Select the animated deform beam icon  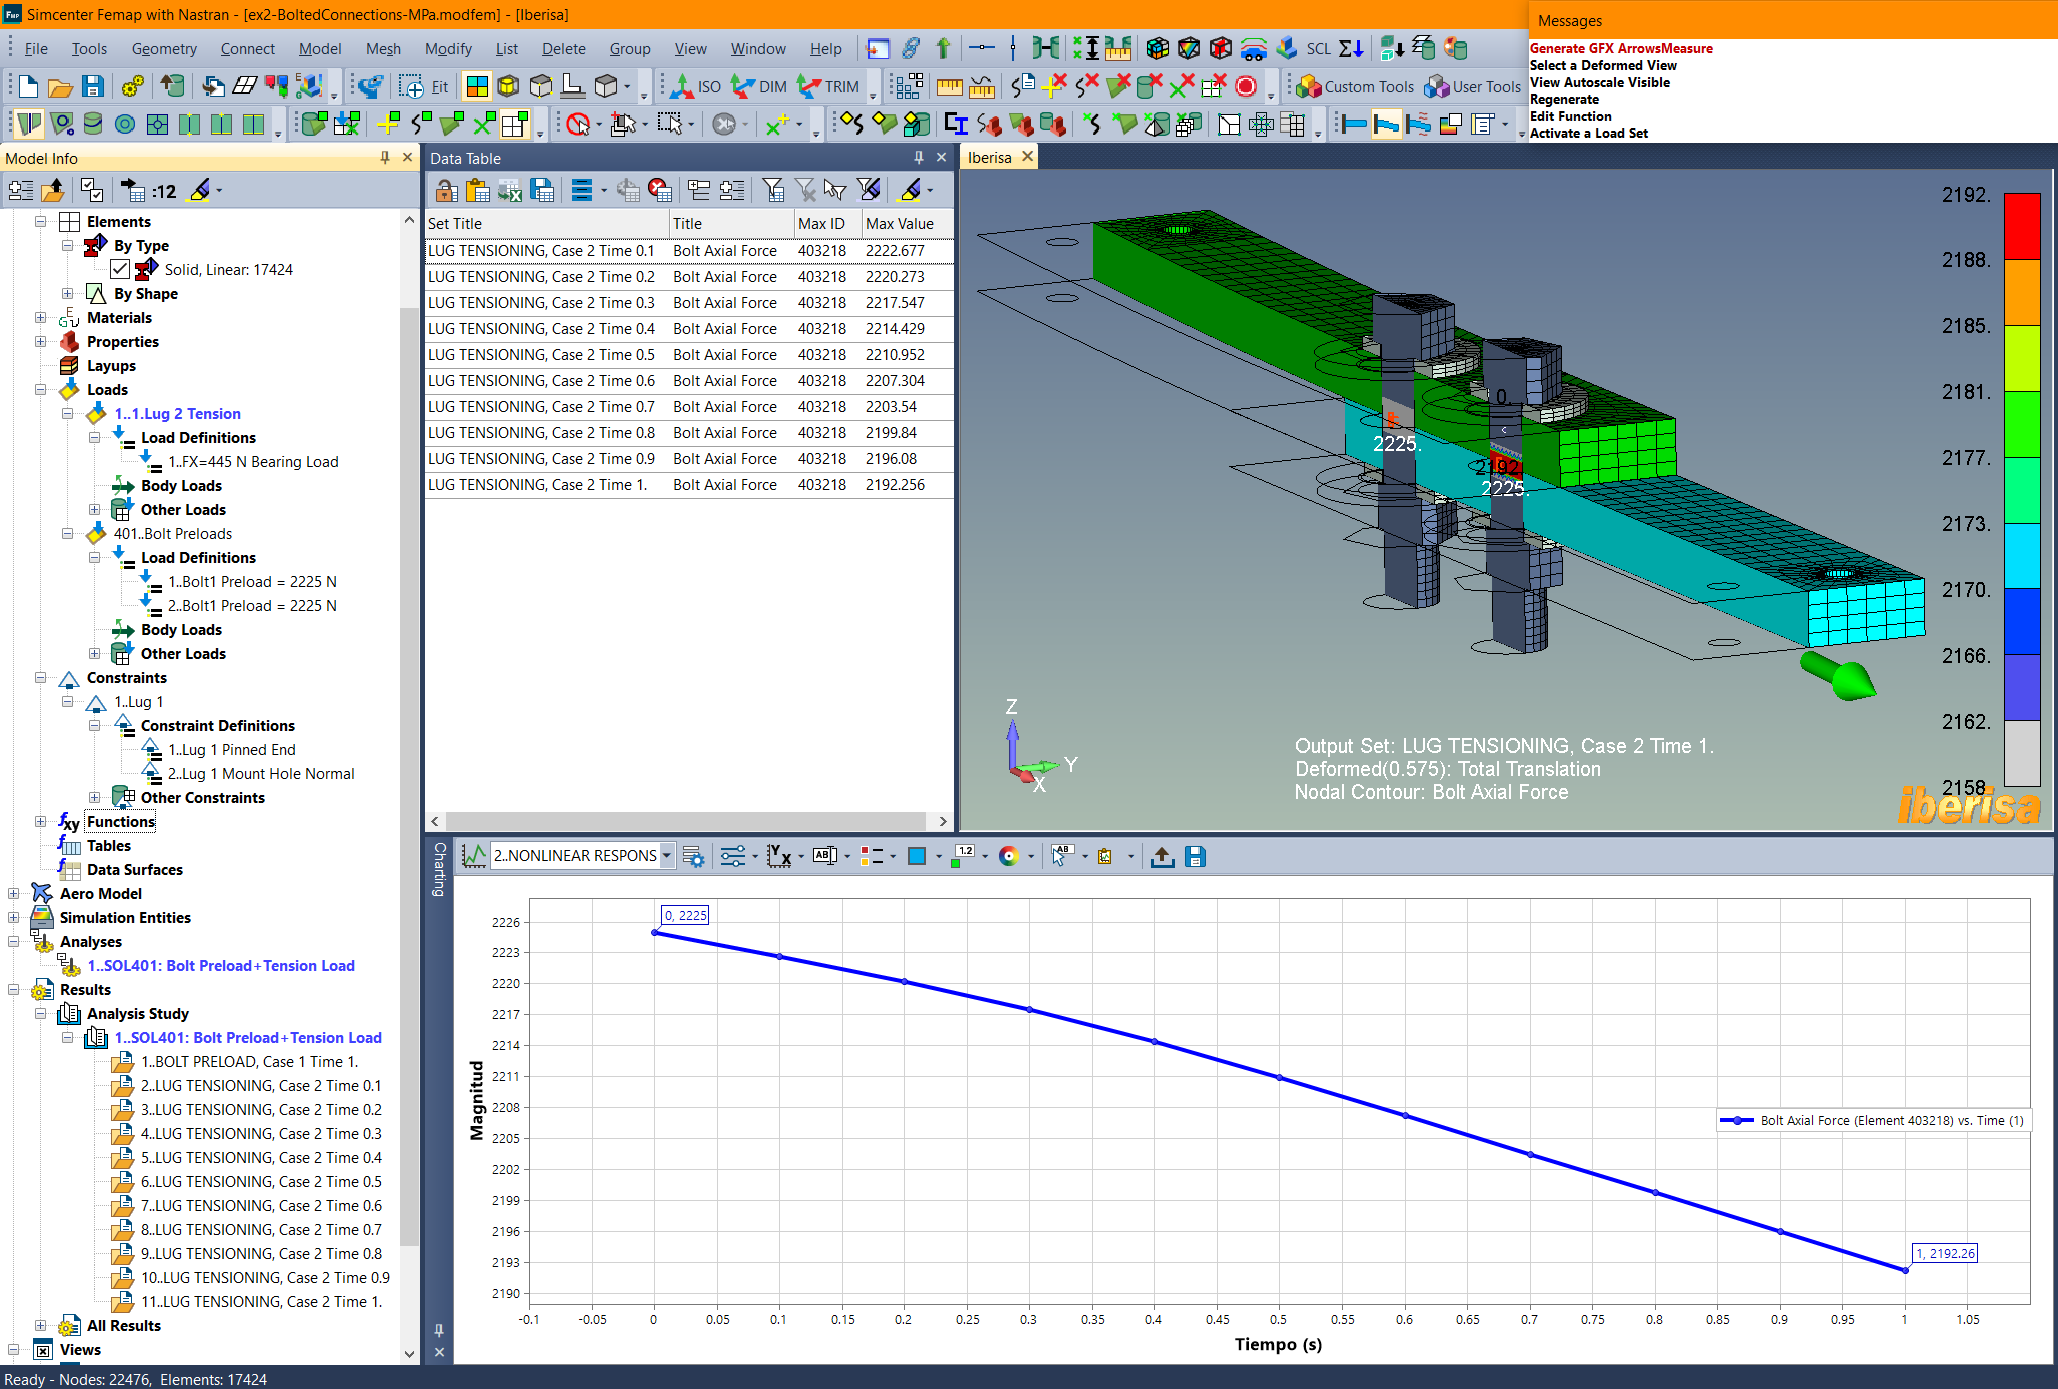(1418, 124)
